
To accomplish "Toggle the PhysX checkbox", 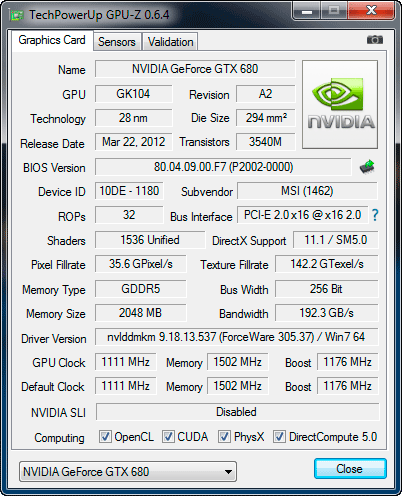I will (224, 436).
